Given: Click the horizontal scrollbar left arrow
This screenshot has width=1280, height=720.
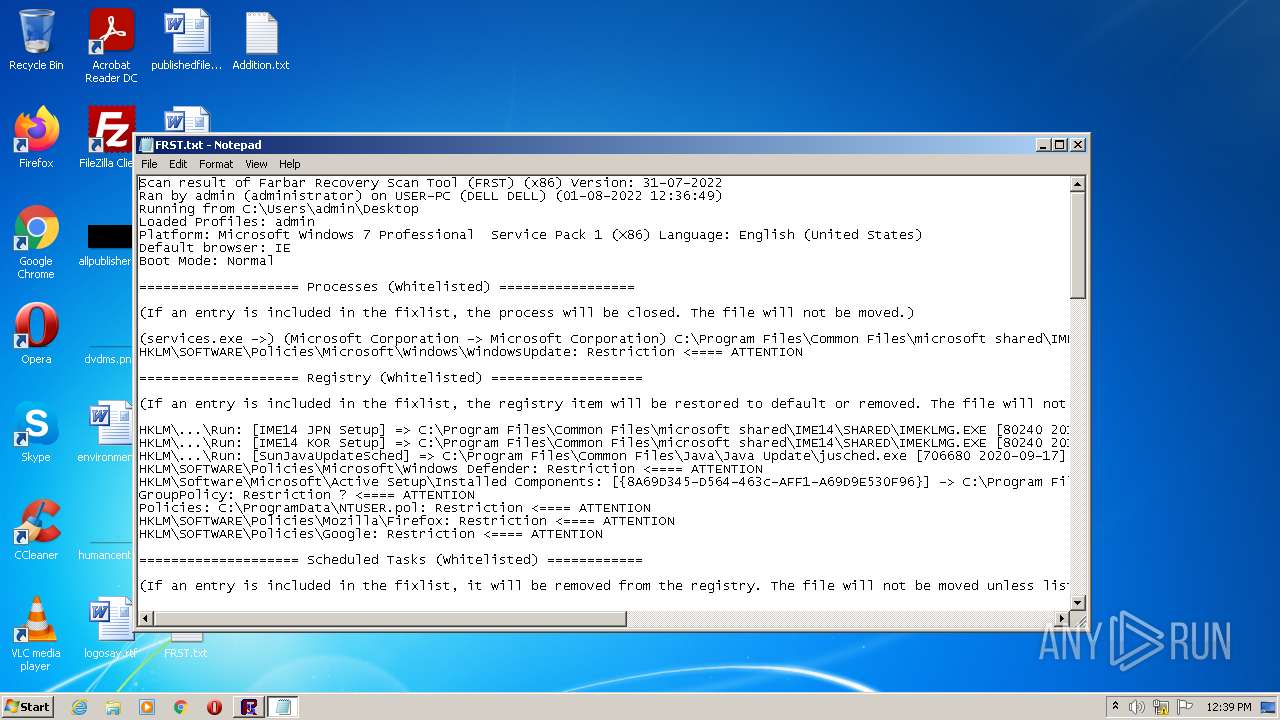Looking at the screenshot, I should [x=146, y=619].
